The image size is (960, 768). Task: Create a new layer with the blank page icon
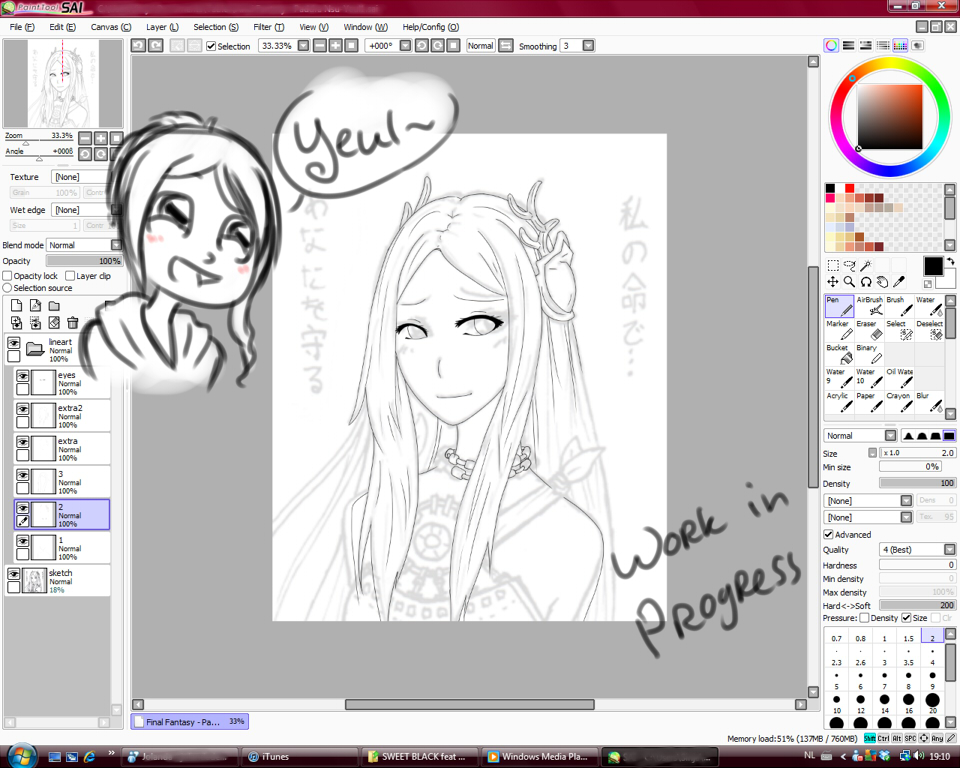click(x=17, y=306)
